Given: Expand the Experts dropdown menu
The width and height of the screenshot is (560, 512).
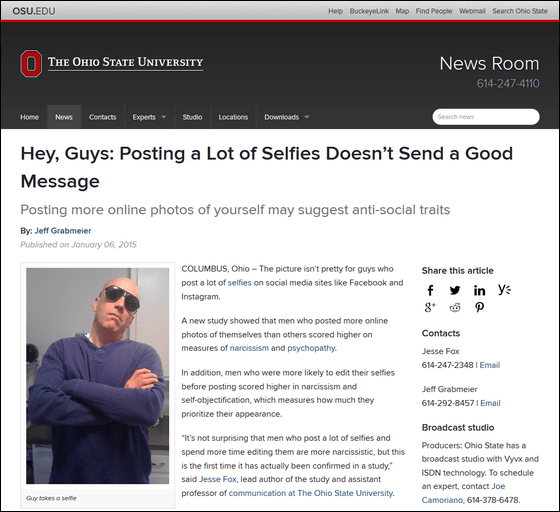Looking at the screenshot, I should (149, 117).
